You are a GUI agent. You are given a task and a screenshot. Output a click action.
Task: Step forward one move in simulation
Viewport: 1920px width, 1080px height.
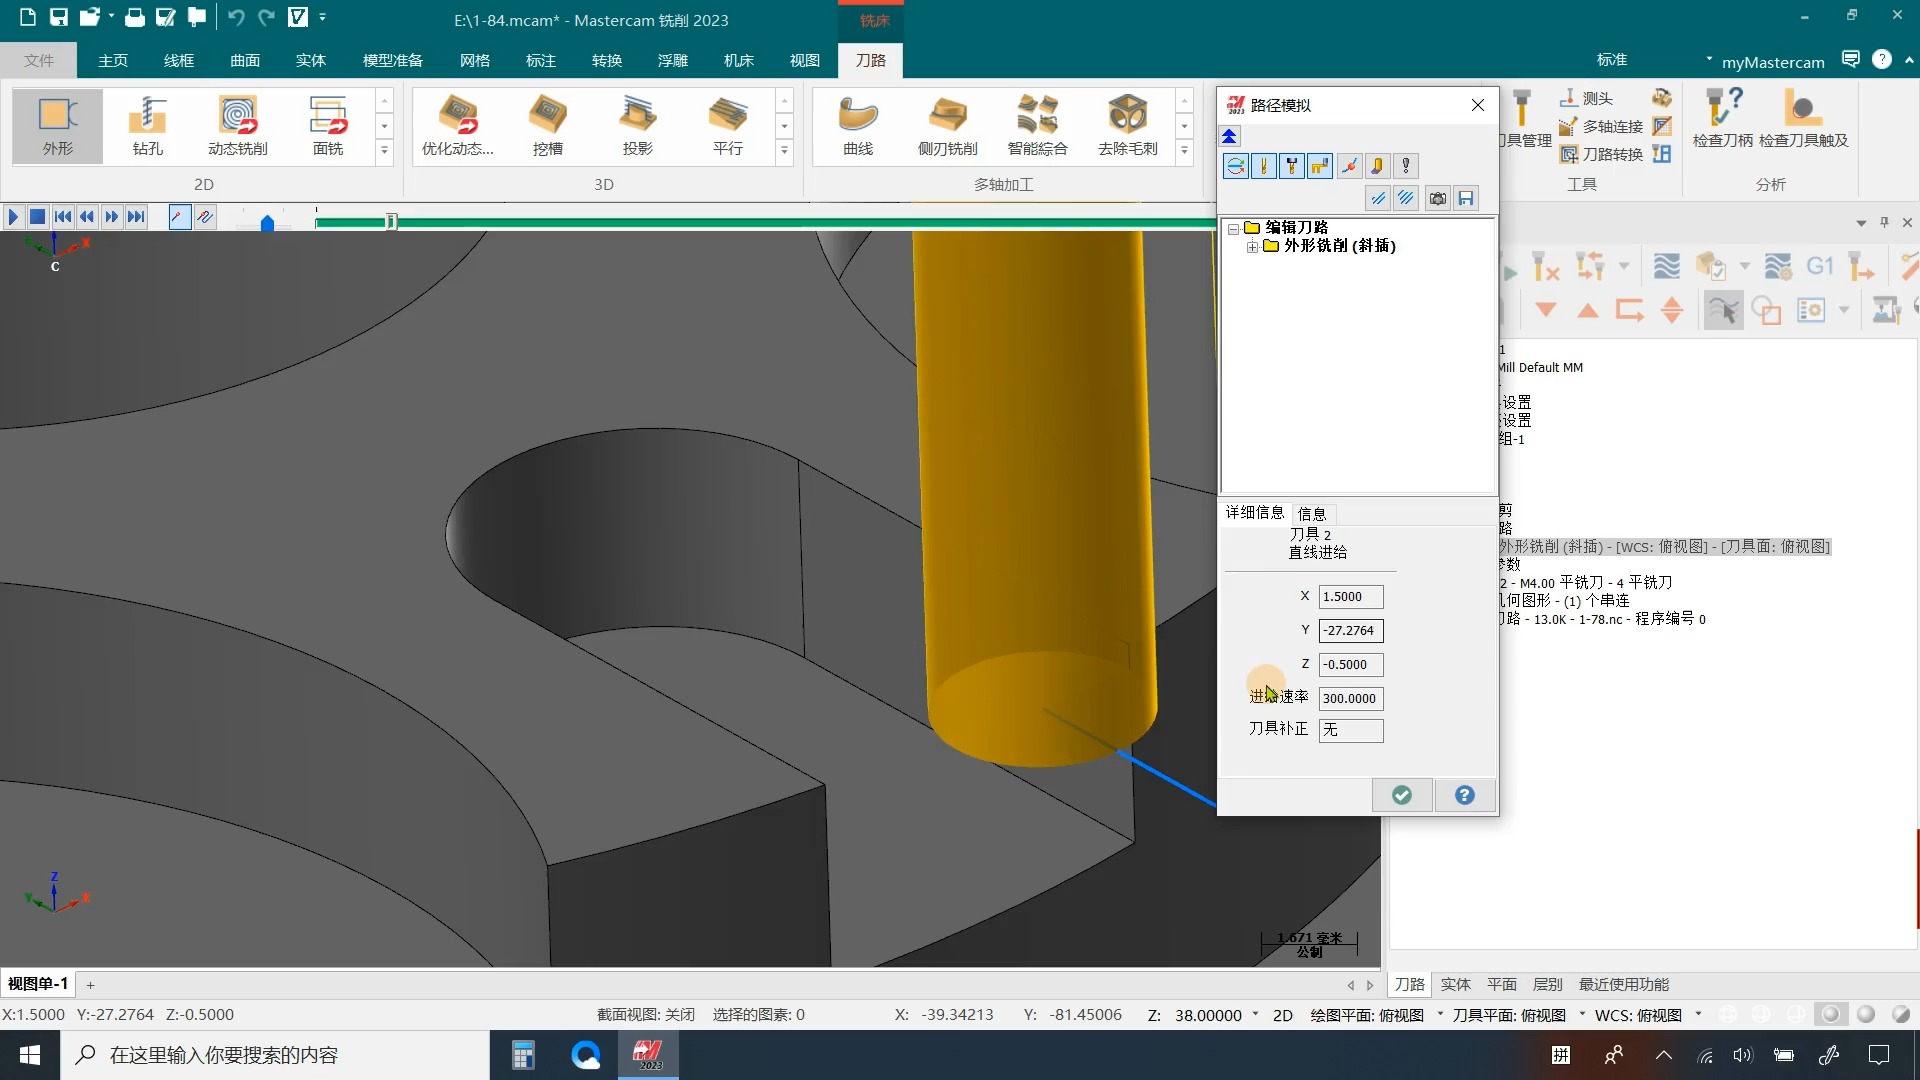pos(112,216)
